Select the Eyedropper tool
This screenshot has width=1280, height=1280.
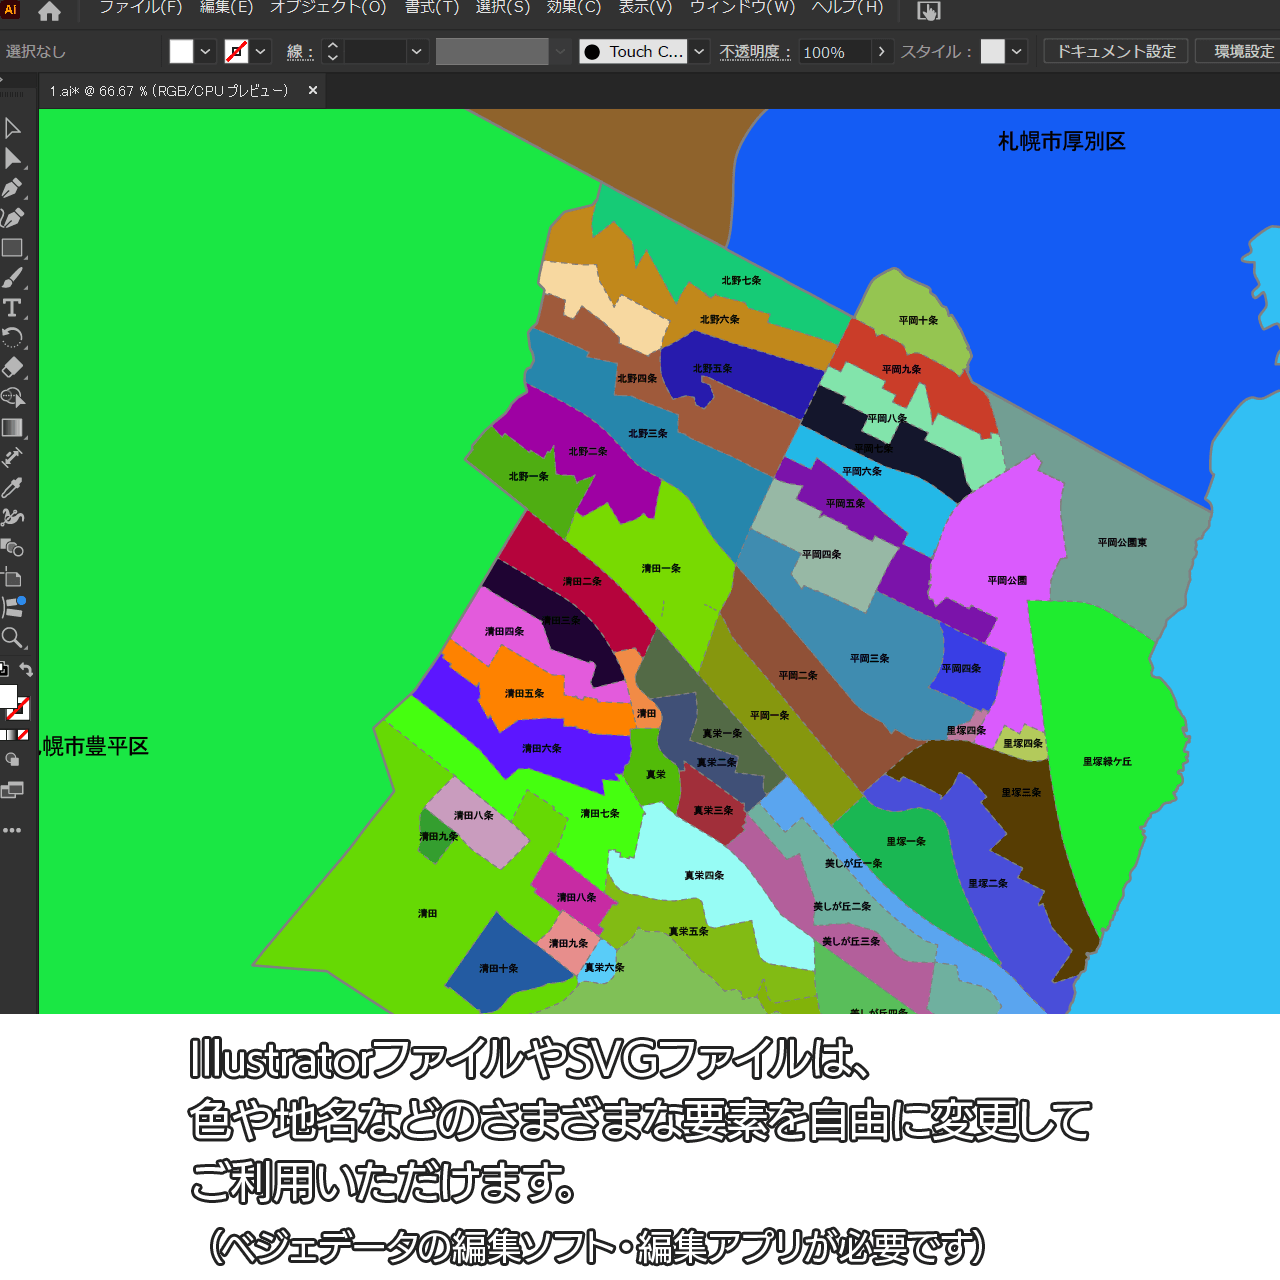click(13, 488)
